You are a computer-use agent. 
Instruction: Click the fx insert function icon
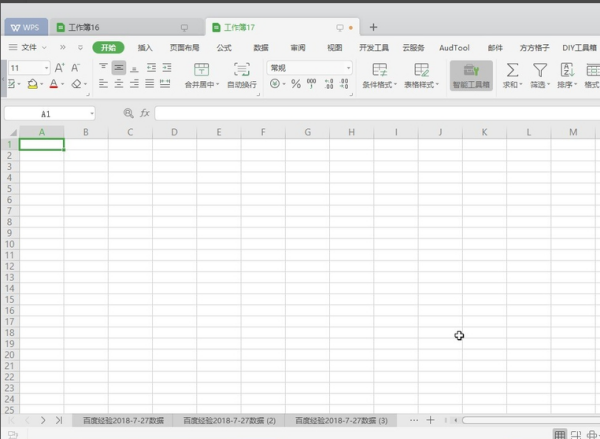[x=144, y=114]
